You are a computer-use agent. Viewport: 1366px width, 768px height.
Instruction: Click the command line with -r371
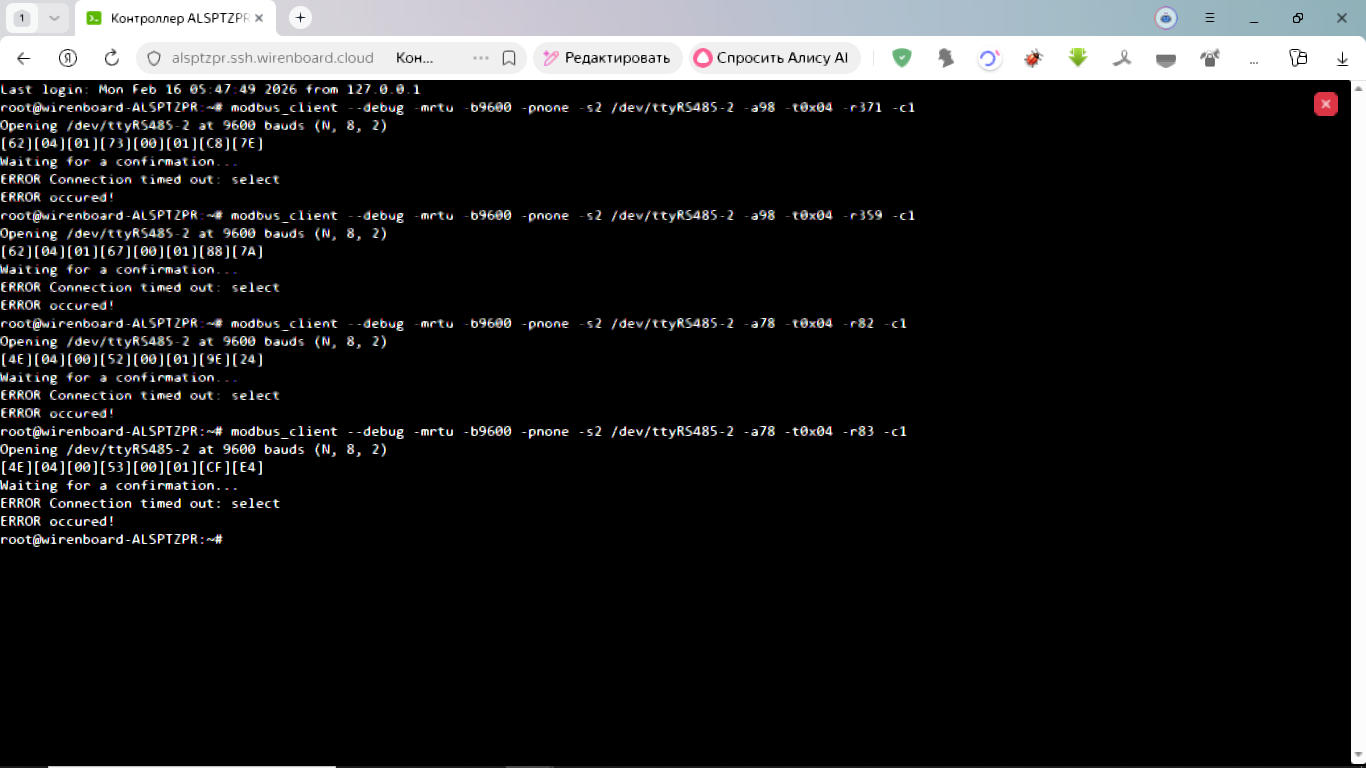click(x=458, y=107)
